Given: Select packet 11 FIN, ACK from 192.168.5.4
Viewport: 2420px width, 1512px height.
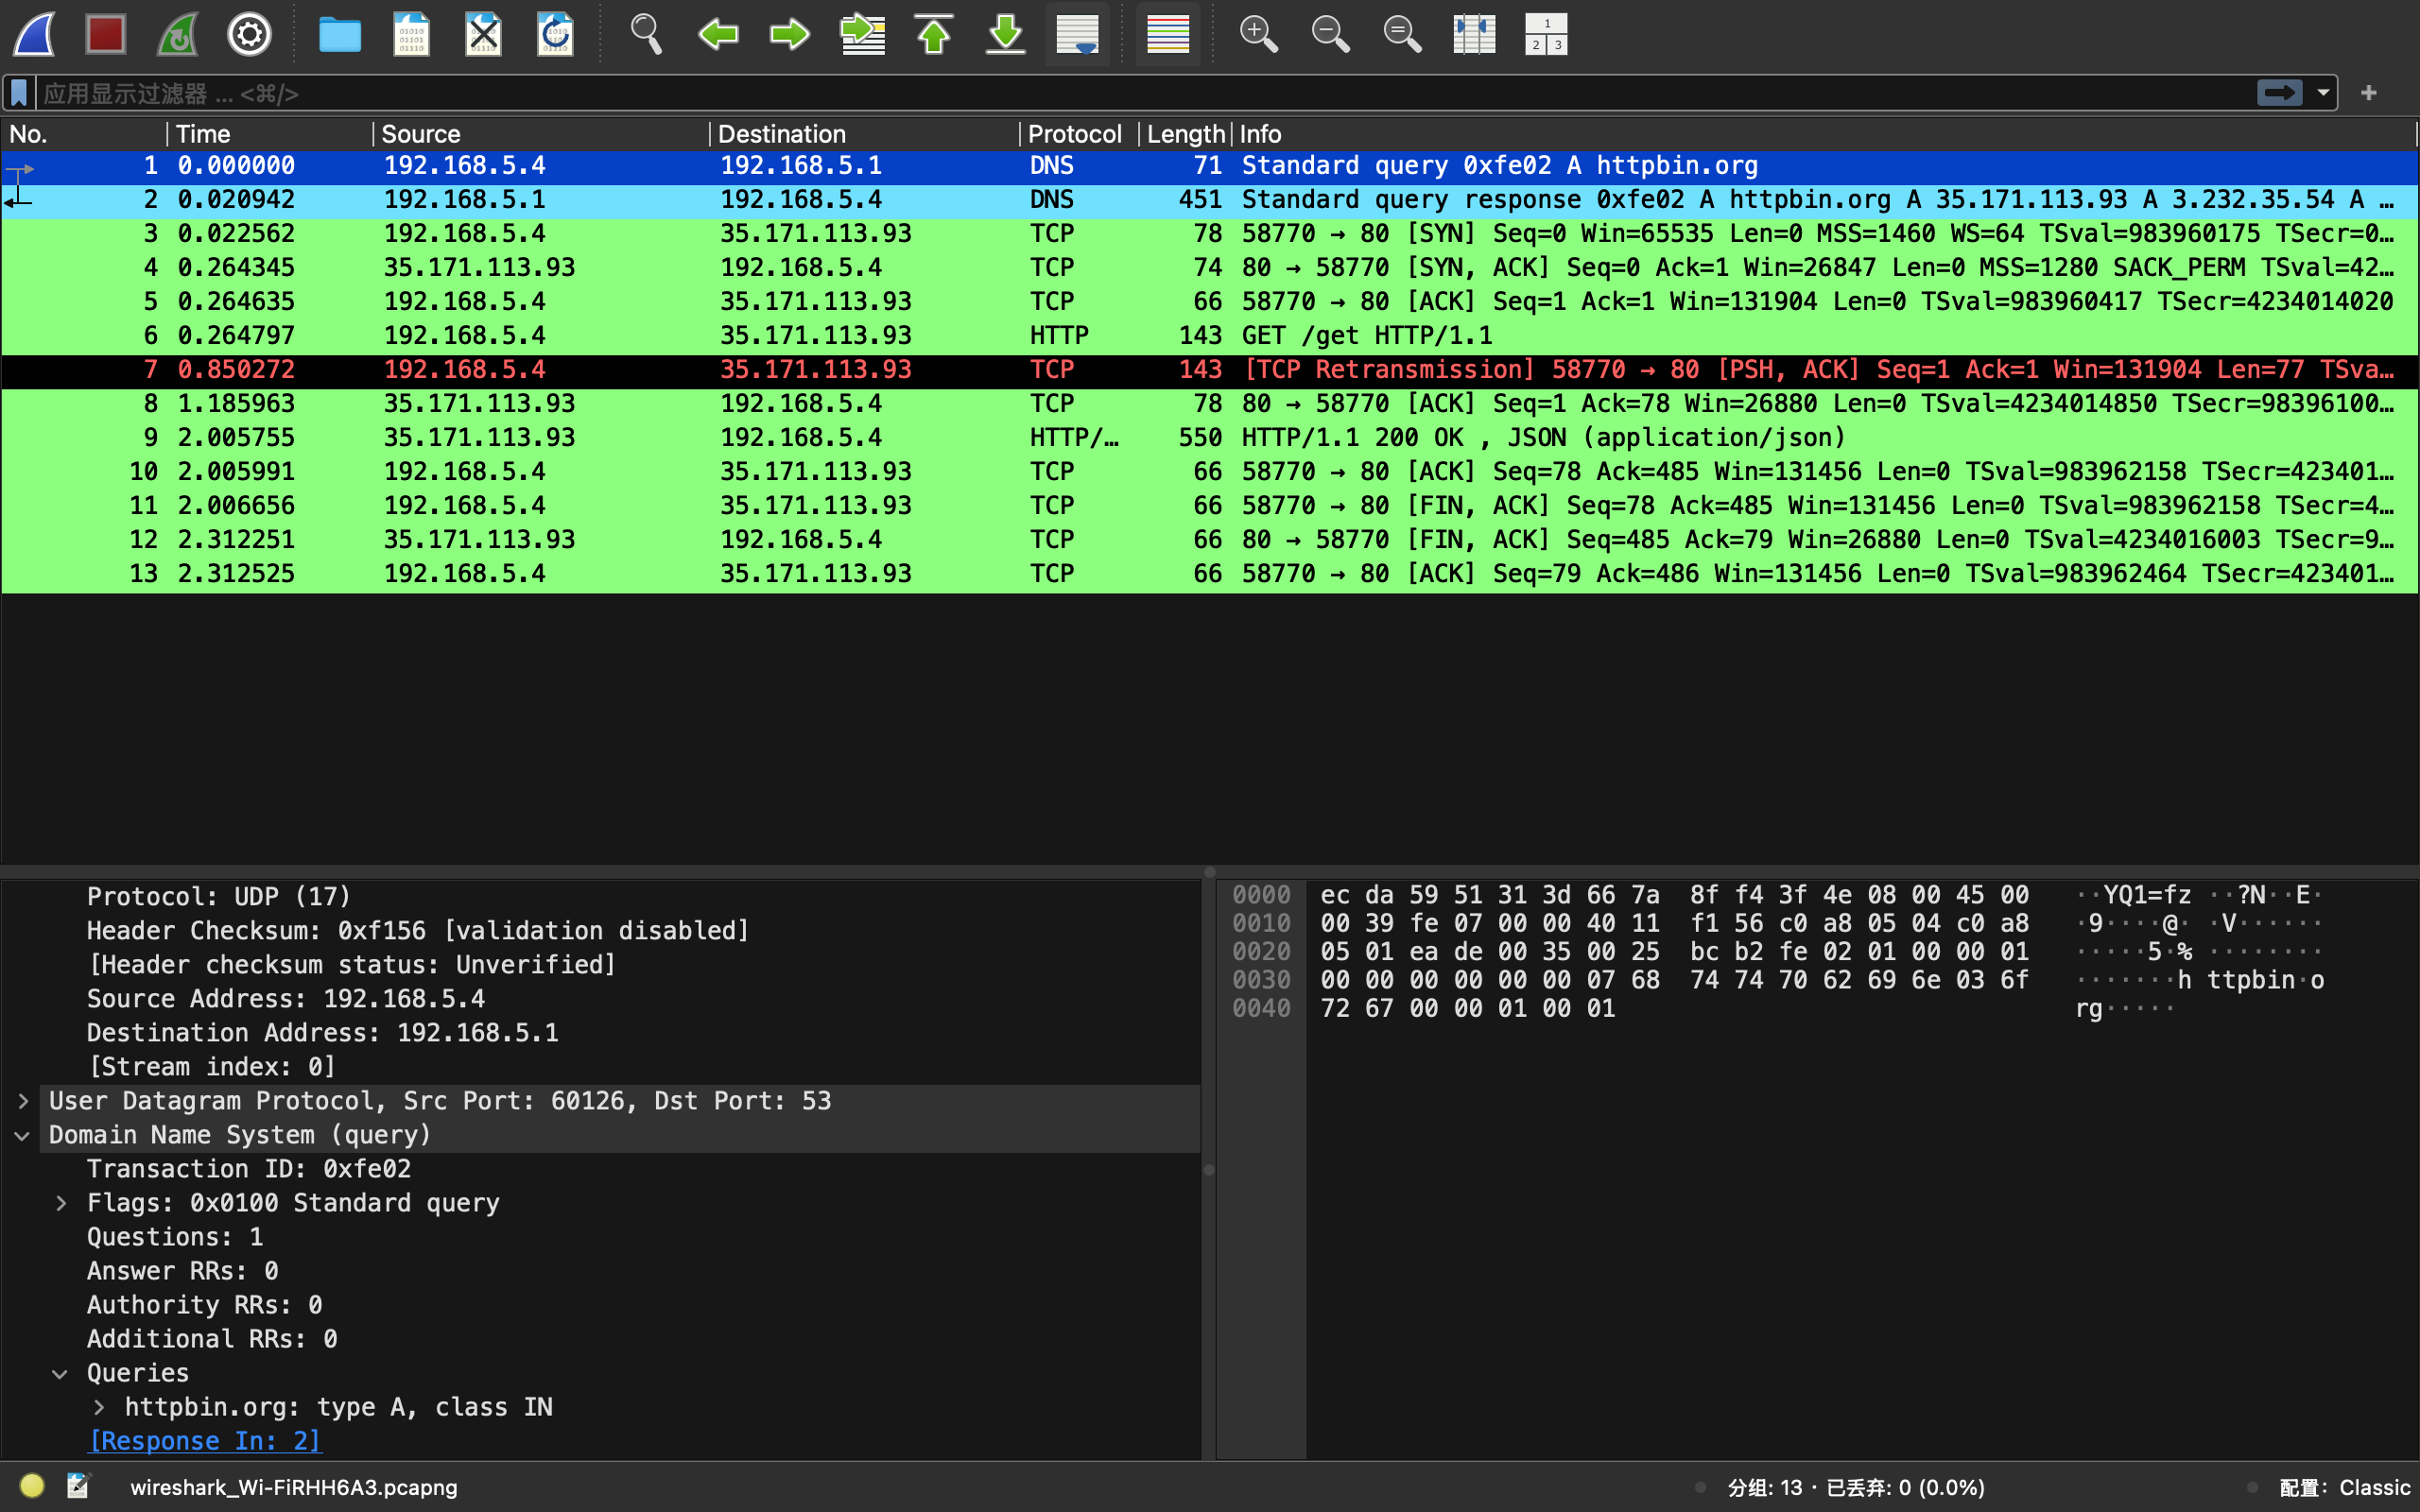Looking at the screenshot, I should (1210, 506).
